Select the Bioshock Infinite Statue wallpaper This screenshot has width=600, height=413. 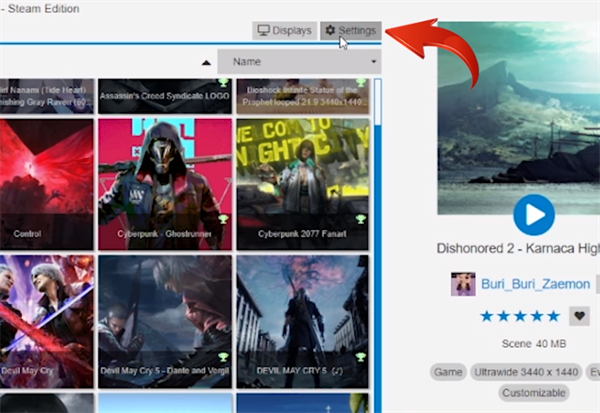tap(303, 96)
